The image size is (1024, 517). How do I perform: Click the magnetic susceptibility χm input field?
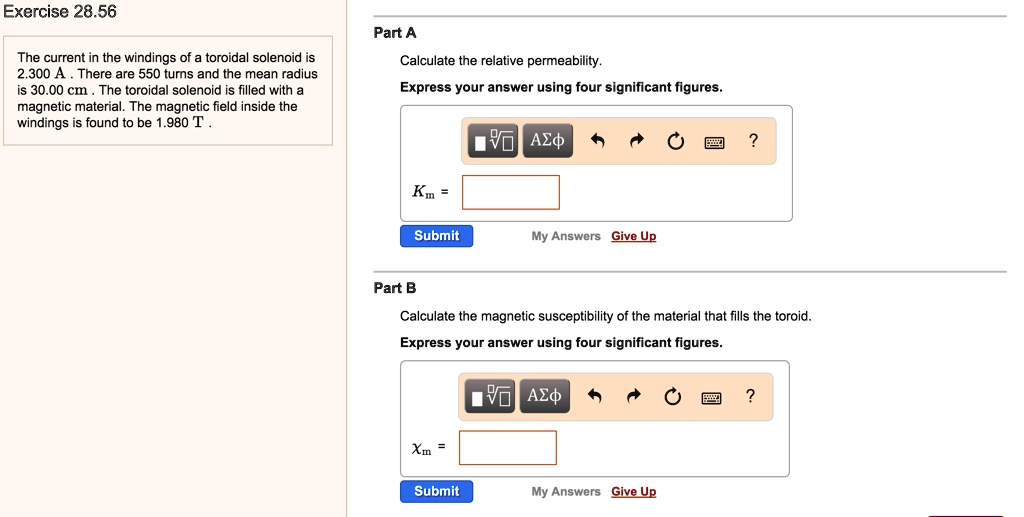(x=507, y=448)
